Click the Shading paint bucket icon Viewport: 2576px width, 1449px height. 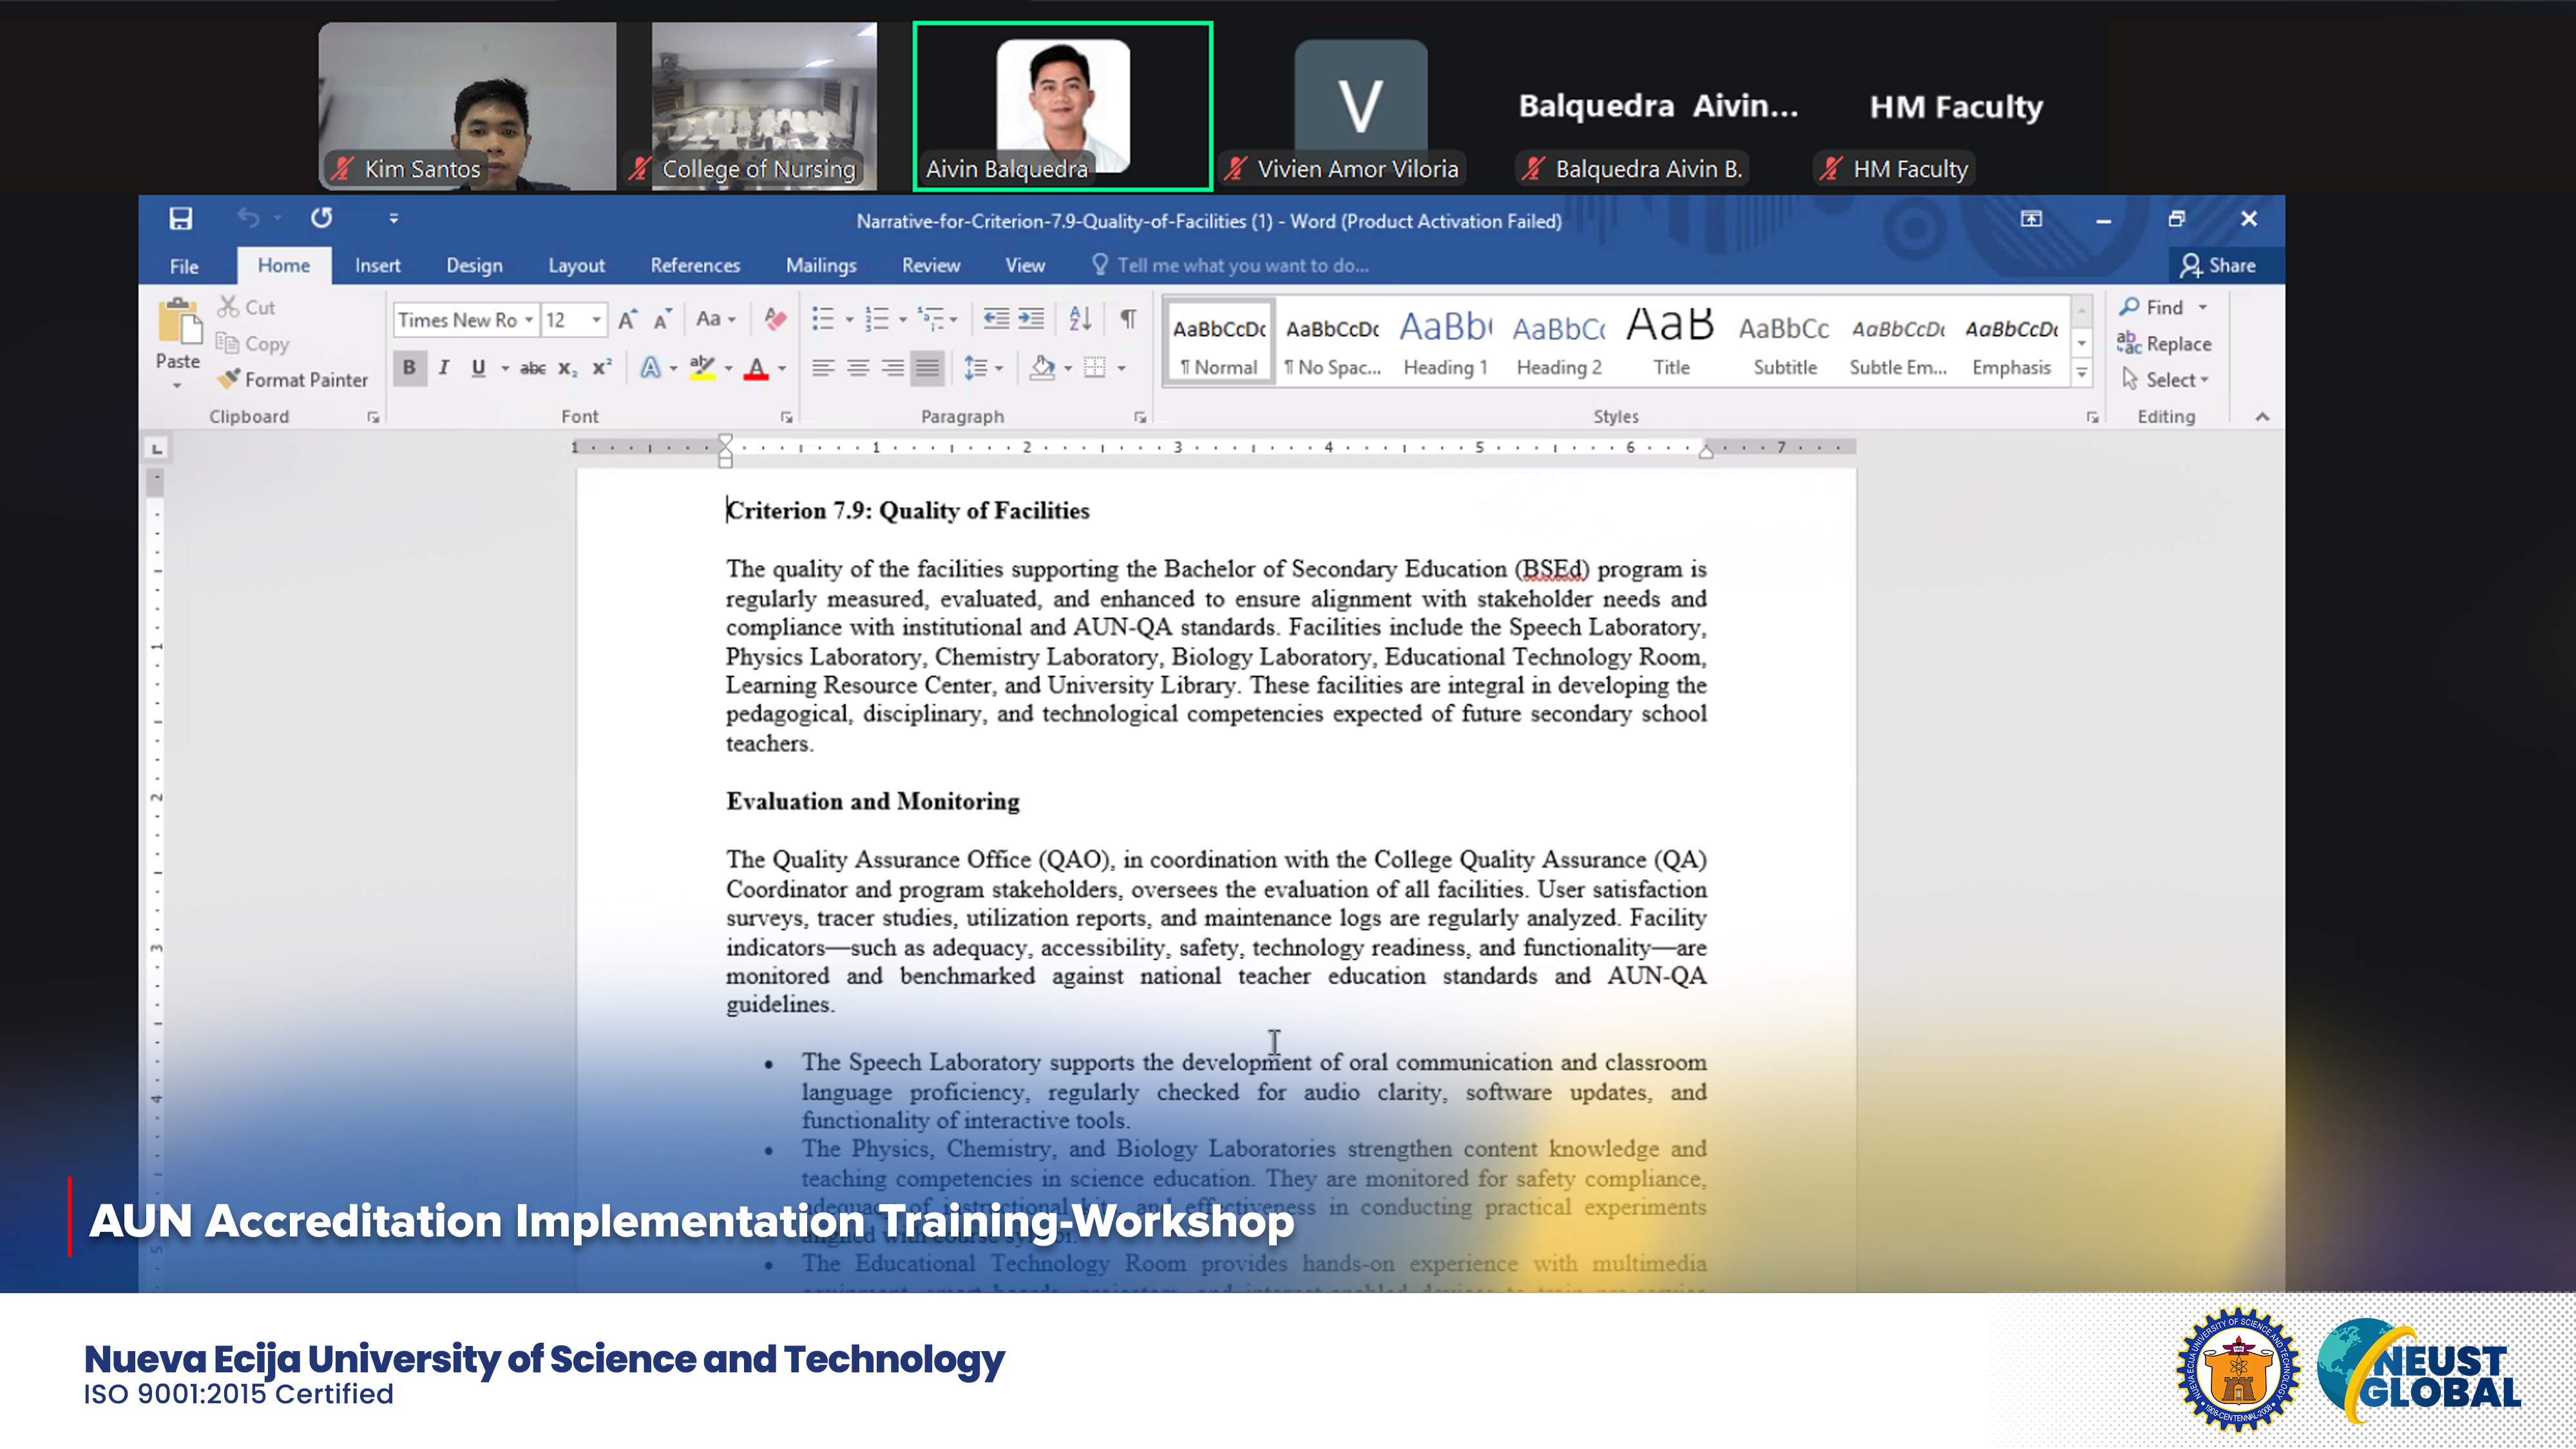1042,368
